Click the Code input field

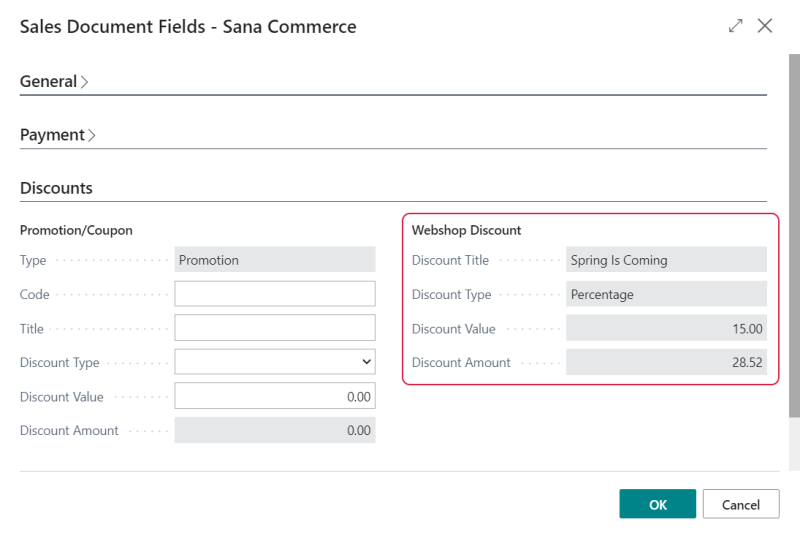275,294
